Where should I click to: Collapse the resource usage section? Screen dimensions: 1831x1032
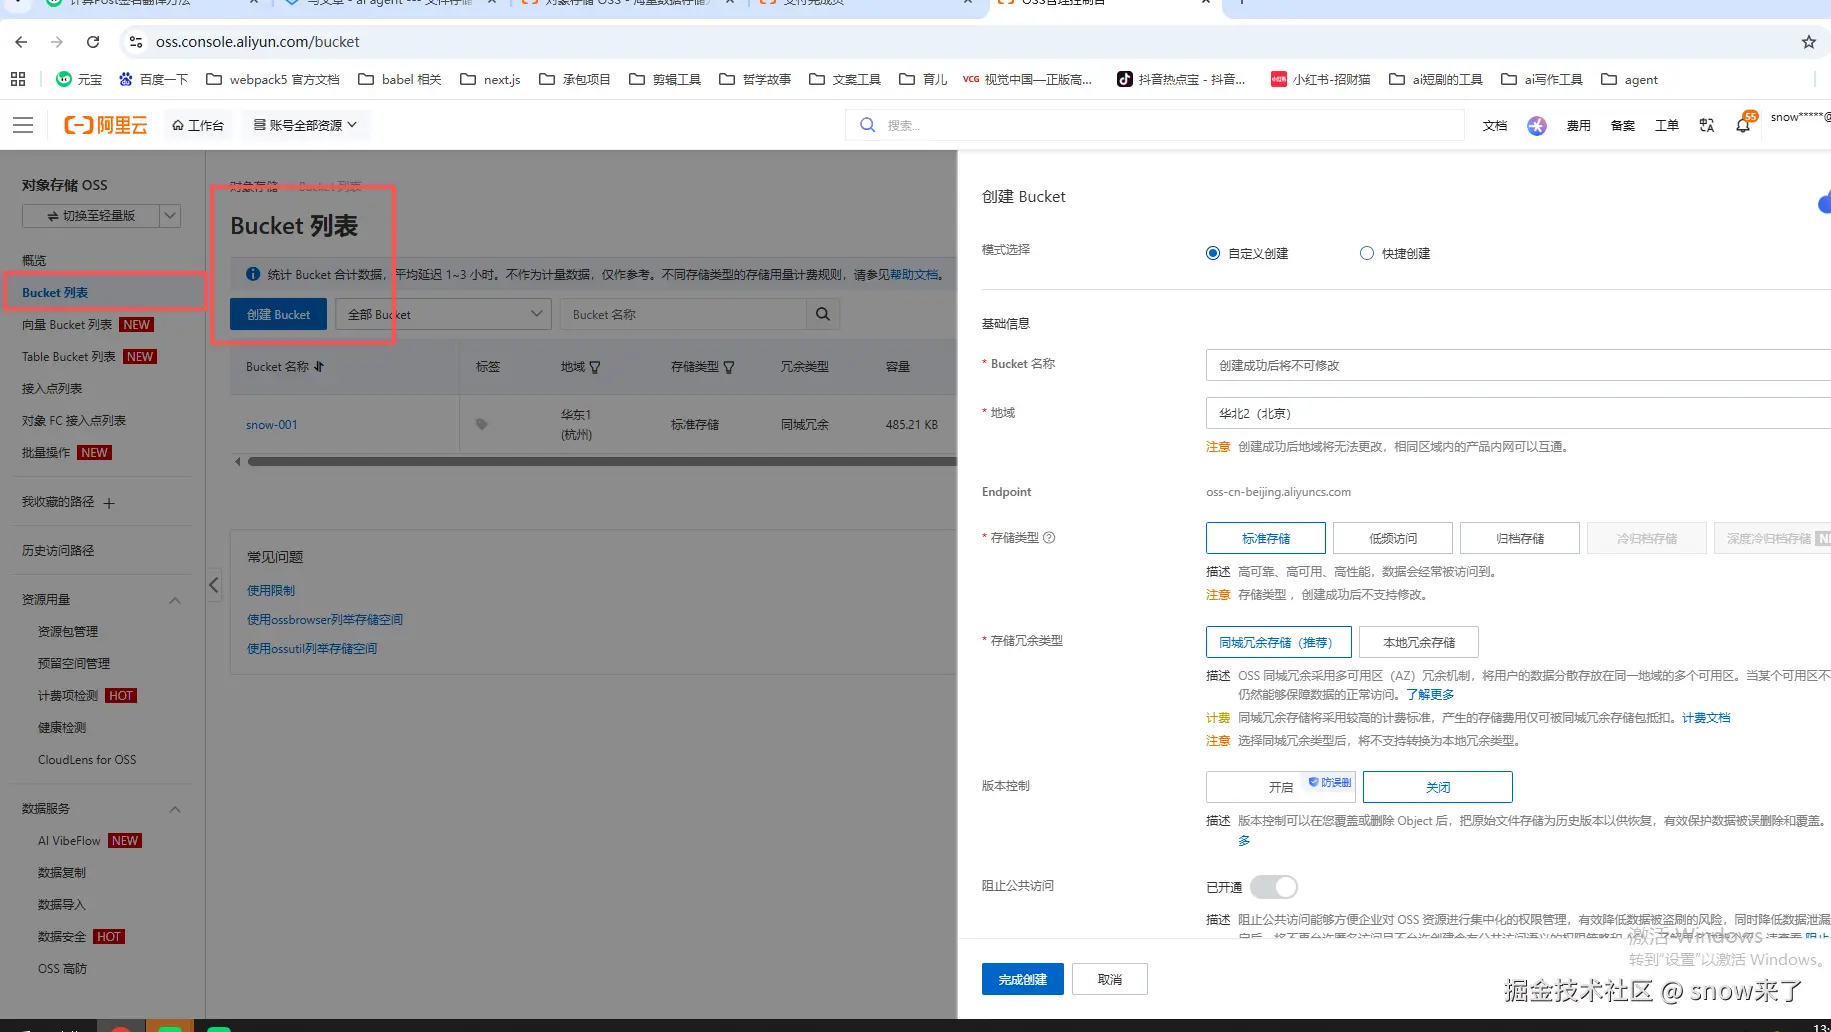[x=175, y=600]
